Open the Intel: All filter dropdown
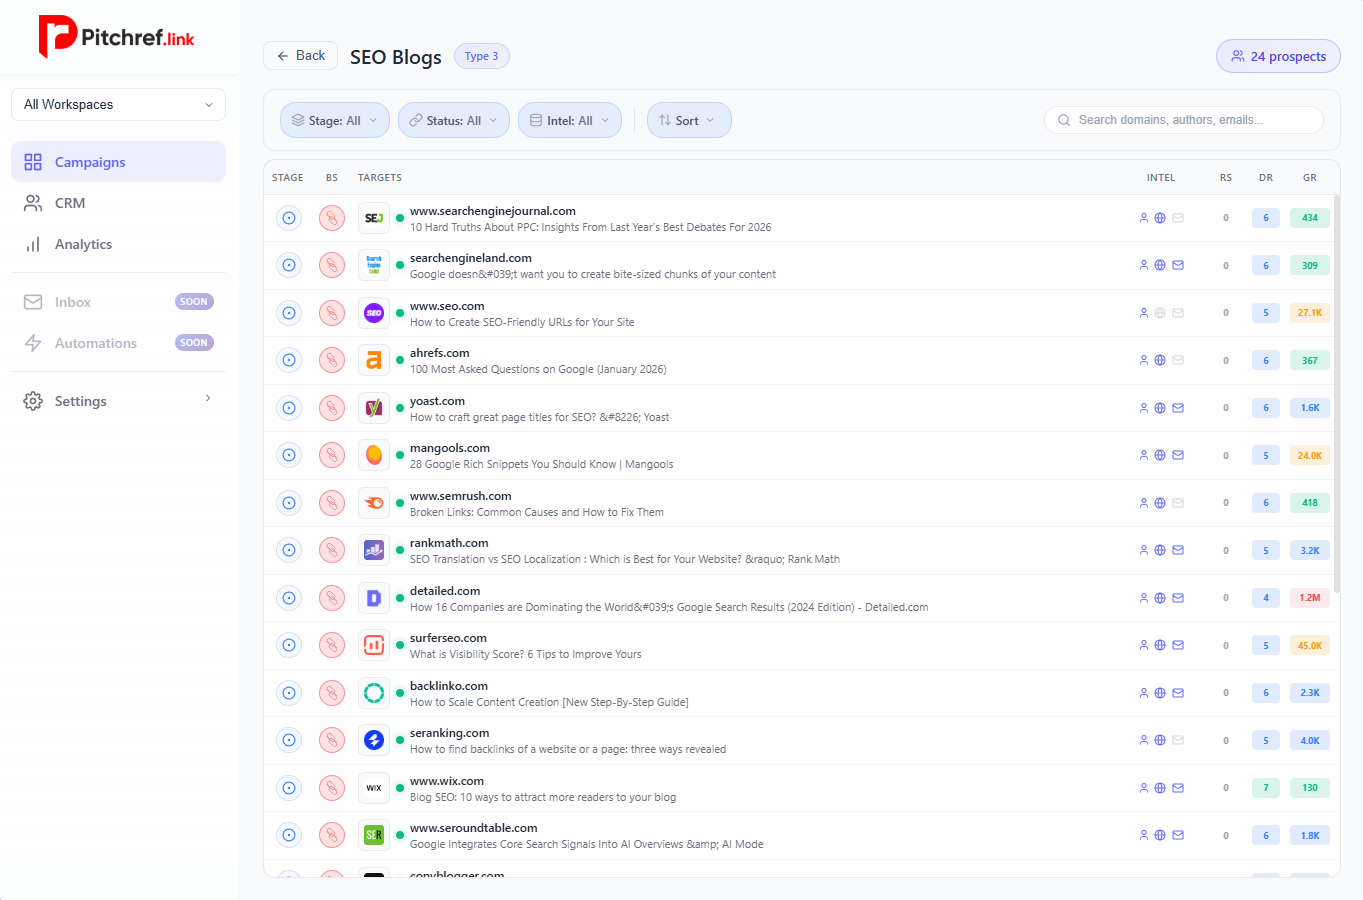Viewport: 1363px width, 900px height. pyautogui.click(x=569, y=121)
